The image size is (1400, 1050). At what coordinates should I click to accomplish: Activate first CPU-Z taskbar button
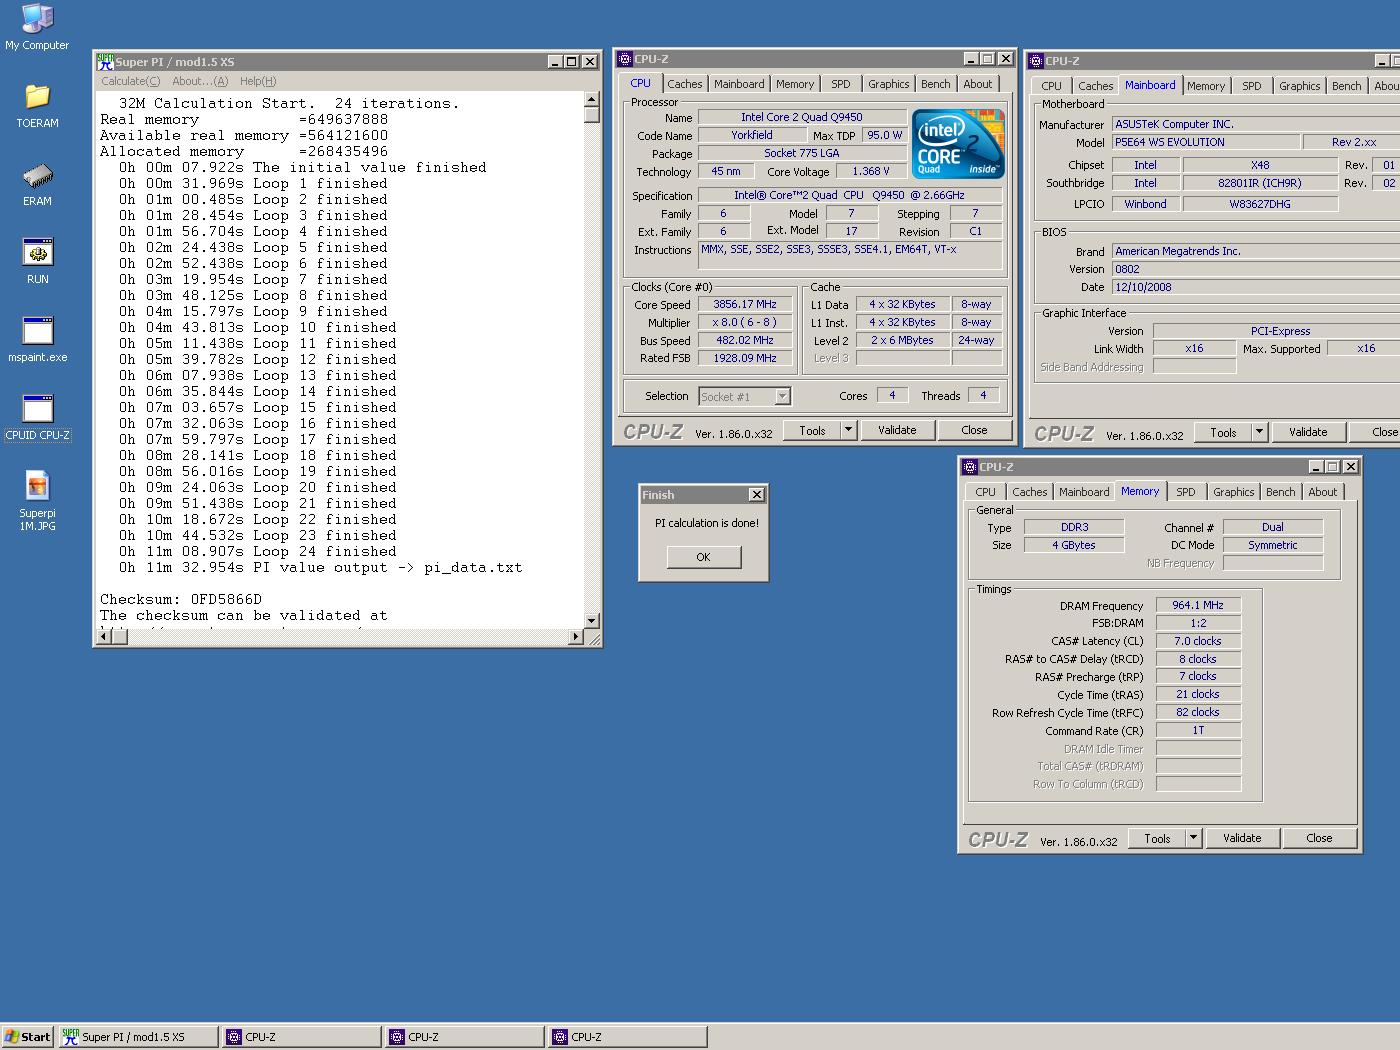[302, 1037]
